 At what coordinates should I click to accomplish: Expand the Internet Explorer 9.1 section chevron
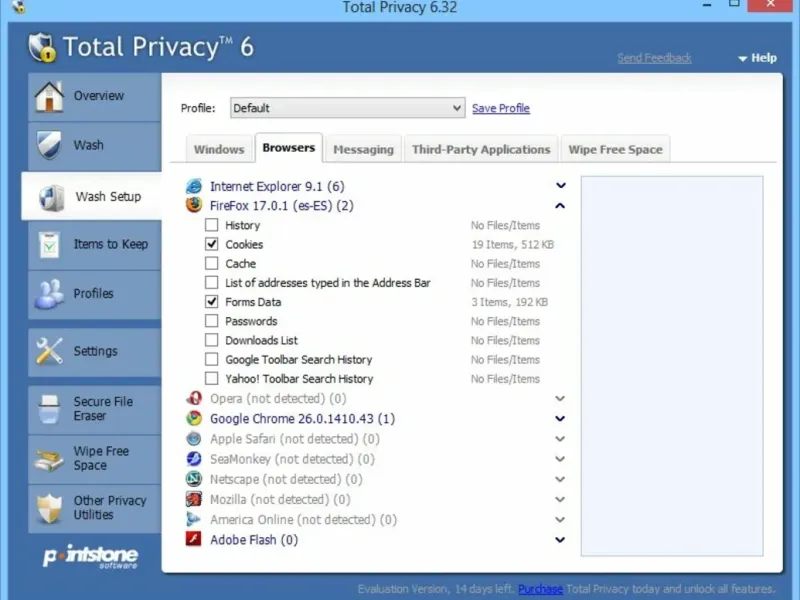coord(561,185)
